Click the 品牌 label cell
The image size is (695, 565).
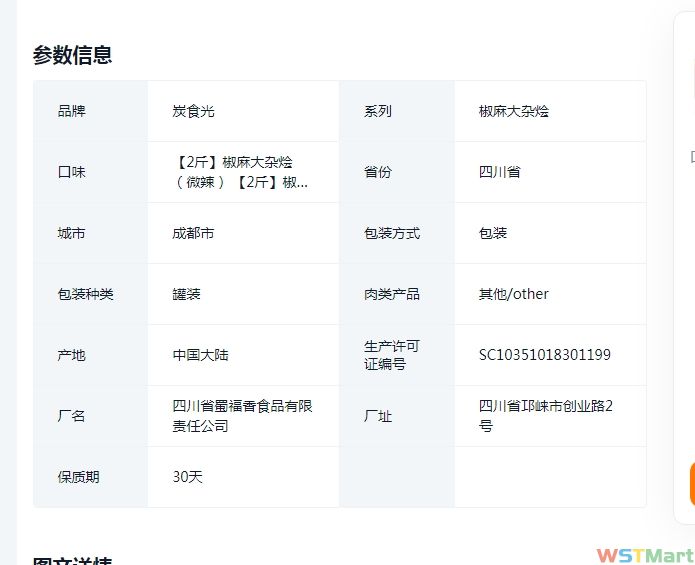pos(72,111)
